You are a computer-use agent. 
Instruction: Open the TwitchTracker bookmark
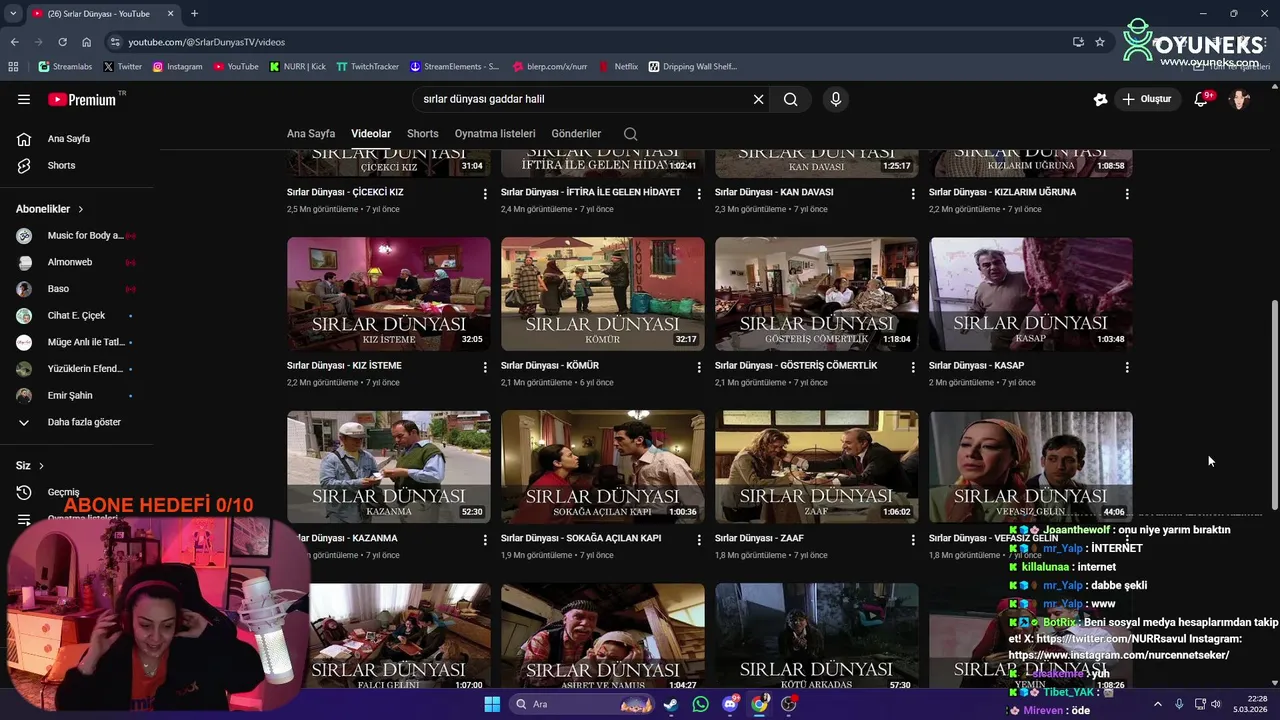[367, 67]
